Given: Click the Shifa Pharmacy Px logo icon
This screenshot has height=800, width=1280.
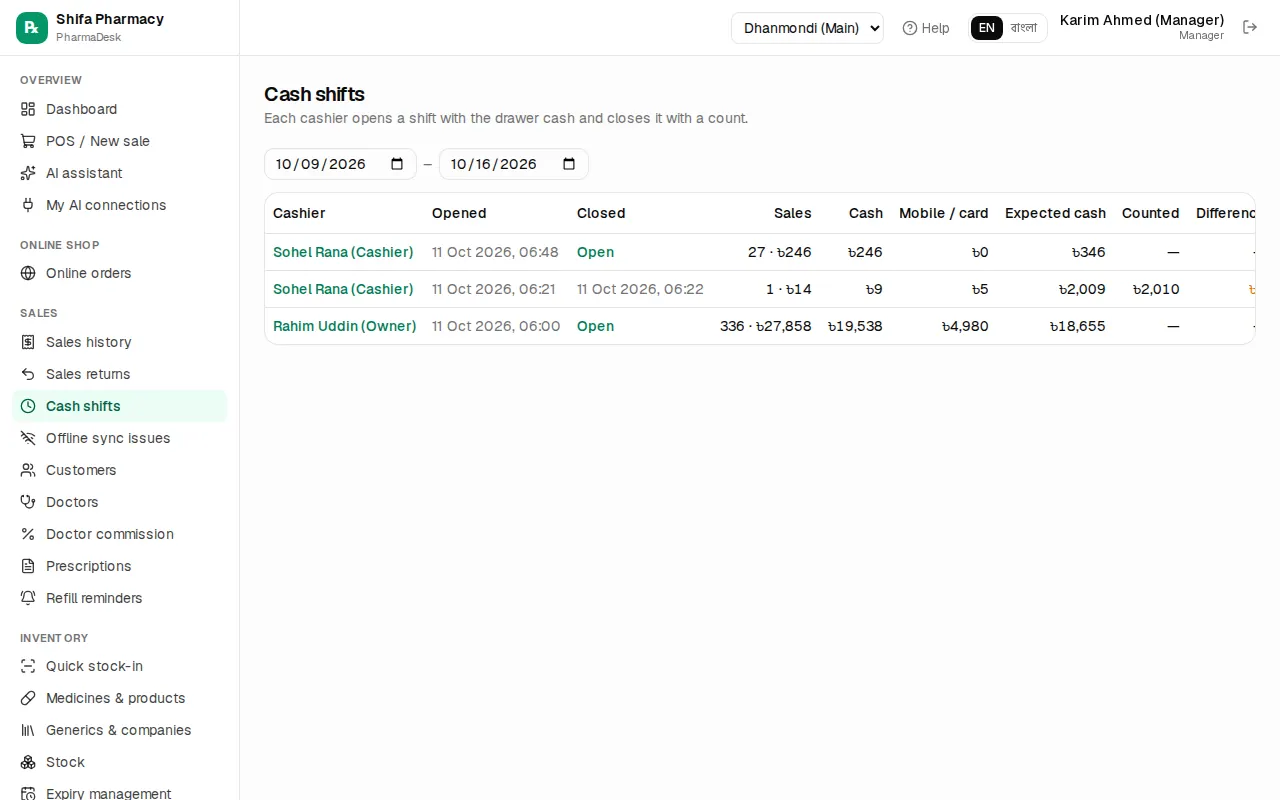Looking at the screenshot, I should [32, 28].
